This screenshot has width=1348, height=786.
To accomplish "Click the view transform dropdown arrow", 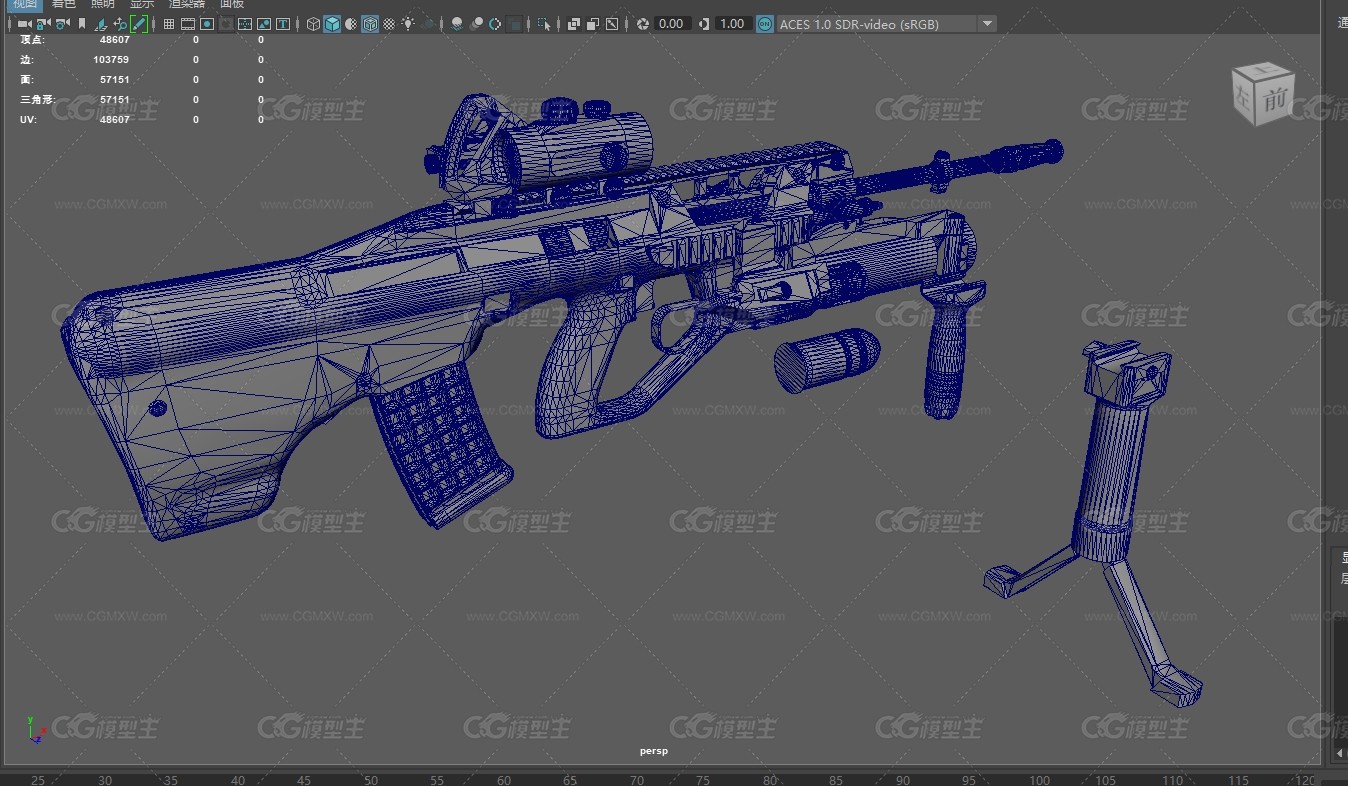I will pyautogui.click(x=987, y=23).
